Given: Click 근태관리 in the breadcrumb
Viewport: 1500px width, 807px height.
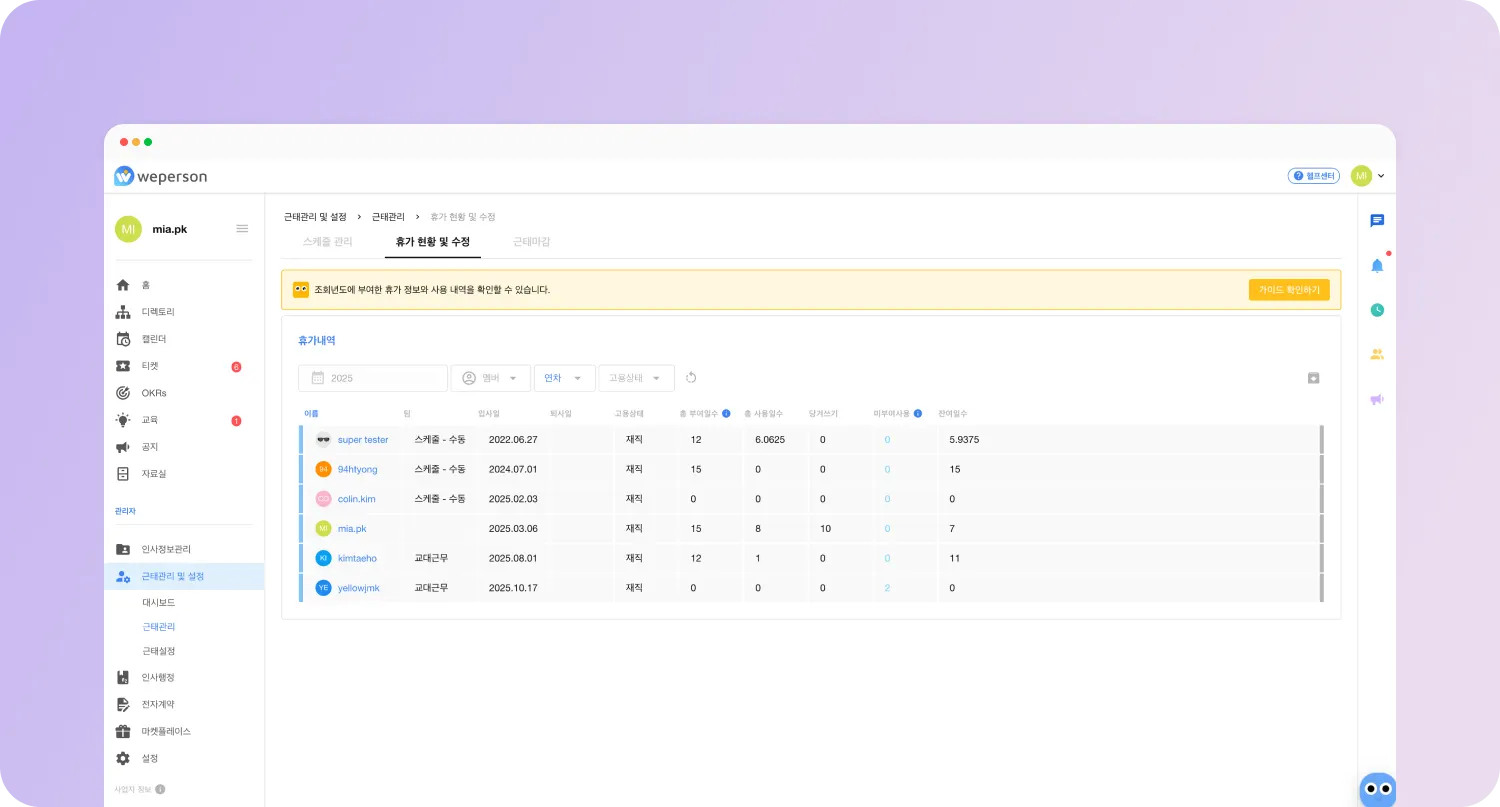Looking at the screenshot, I should click(x=388, y=216).
